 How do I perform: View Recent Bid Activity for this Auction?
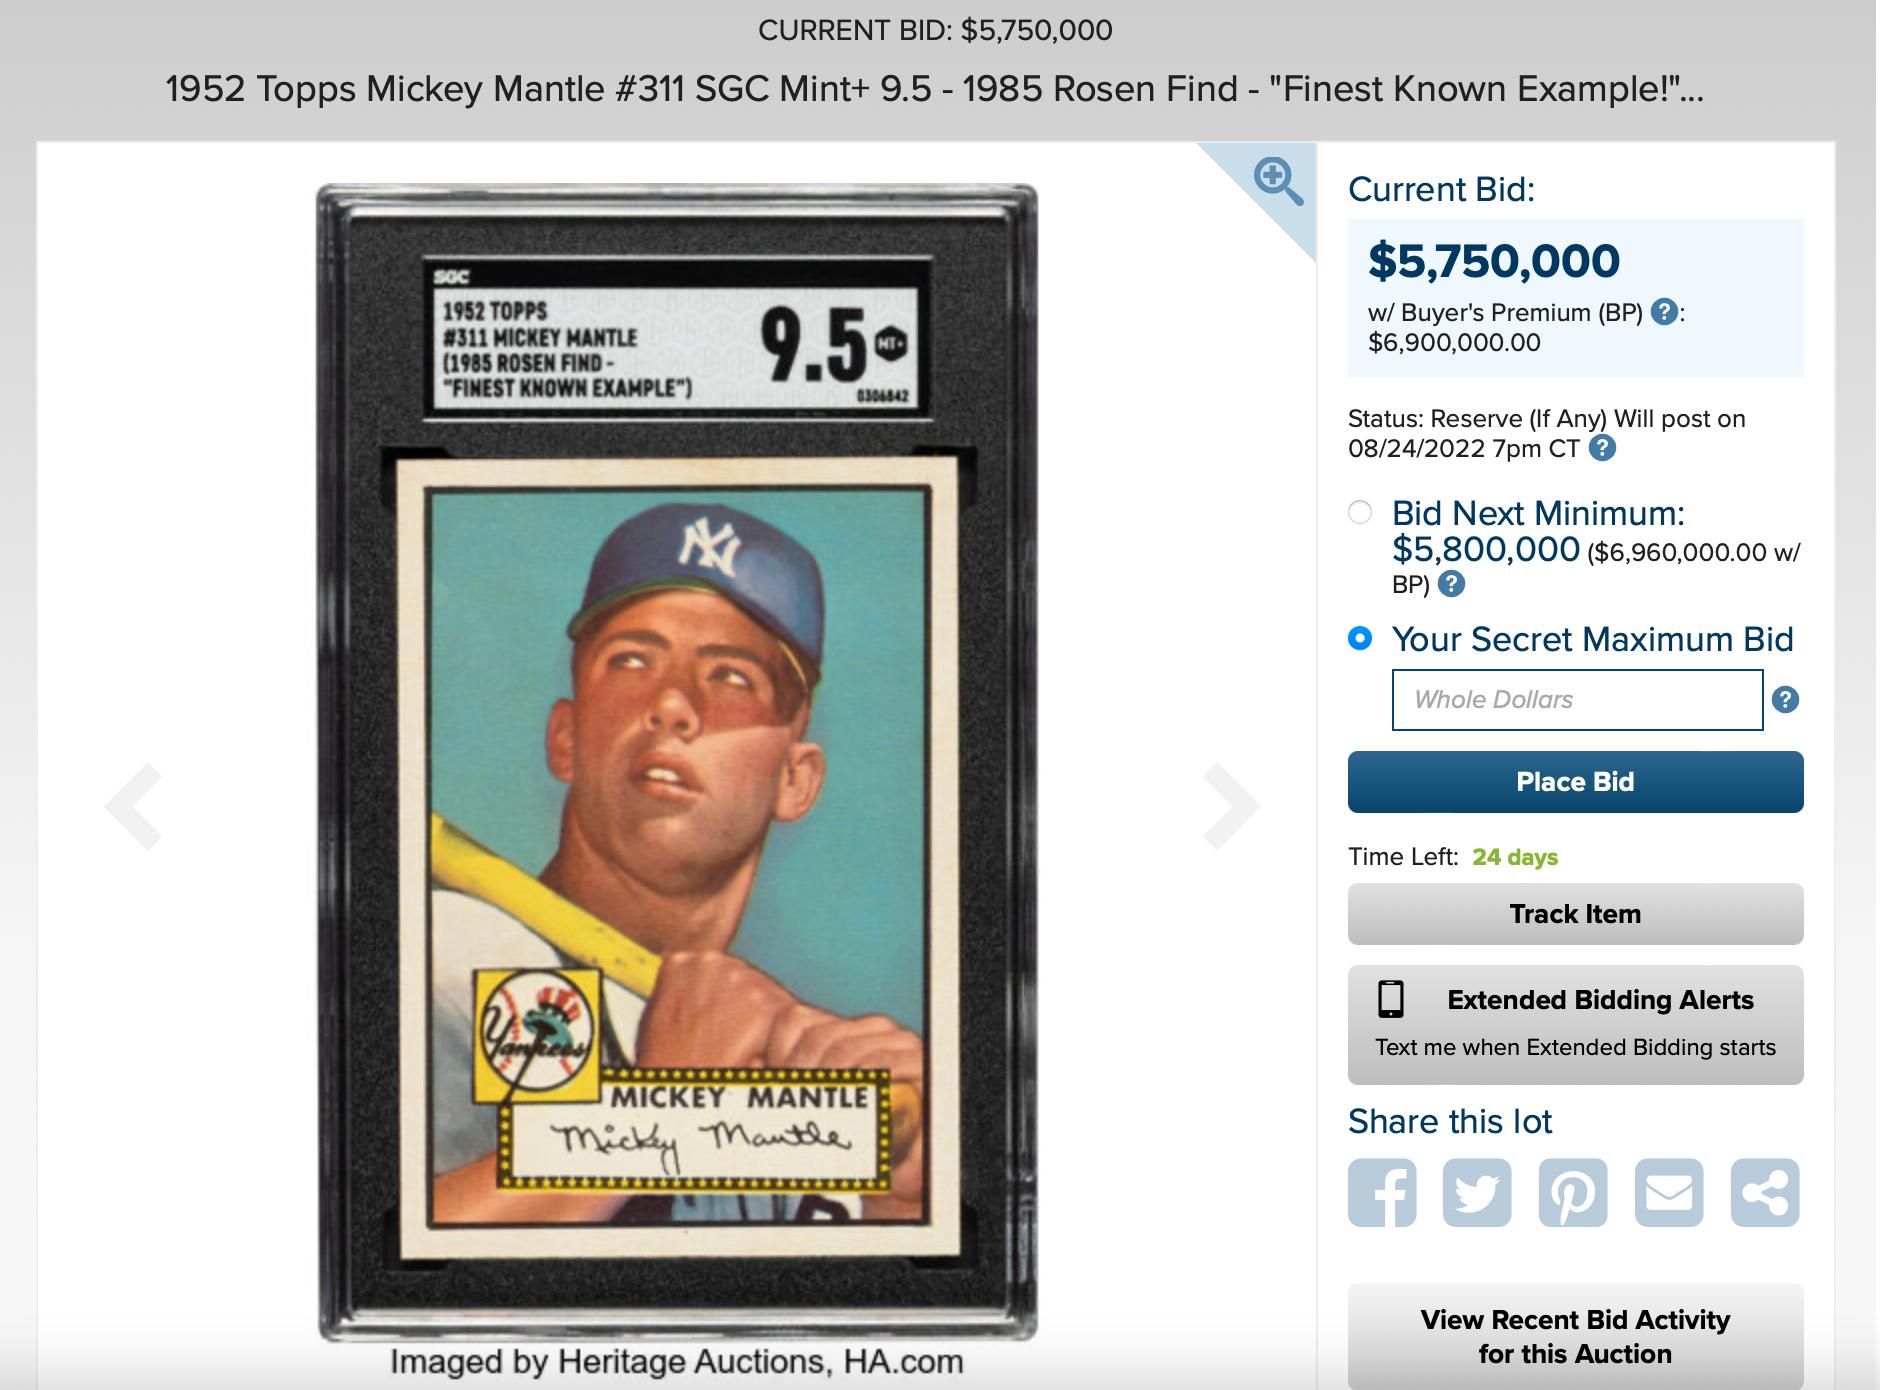click(1575, 1336)
